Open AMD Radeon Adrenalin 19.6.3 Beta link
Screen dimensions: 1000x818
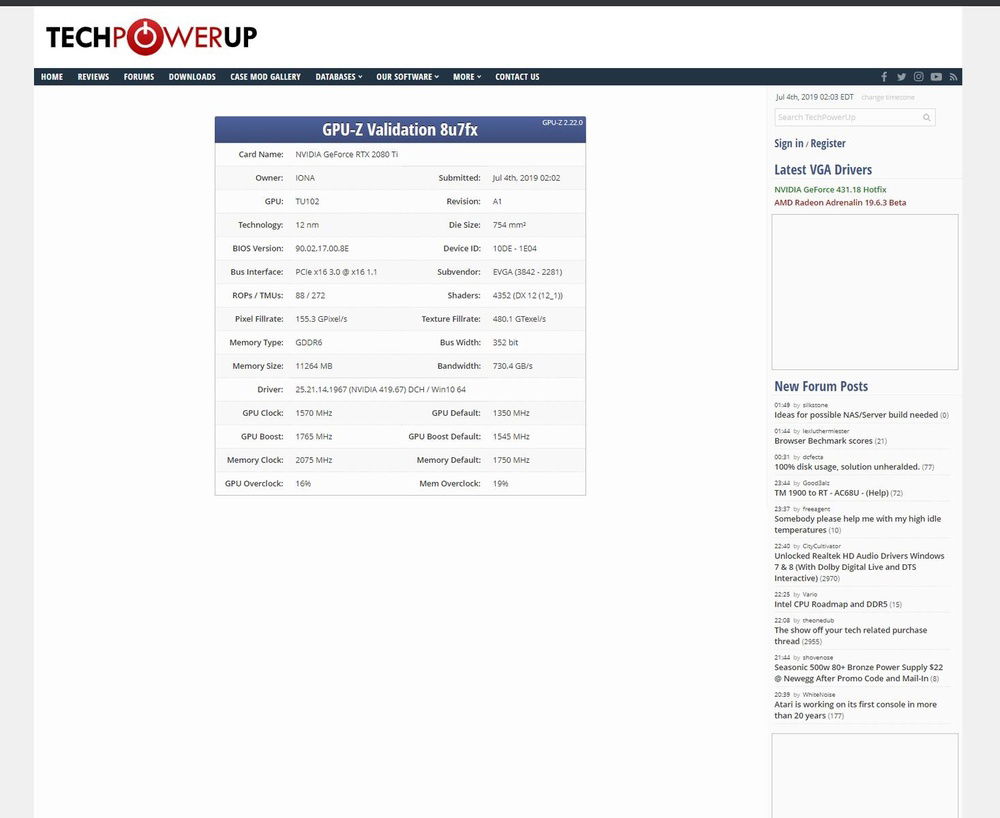[840, 203]
